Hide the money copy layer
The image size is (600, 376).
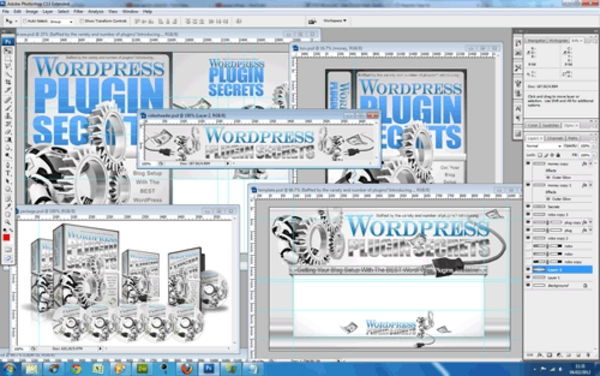(x=528, y=163)
